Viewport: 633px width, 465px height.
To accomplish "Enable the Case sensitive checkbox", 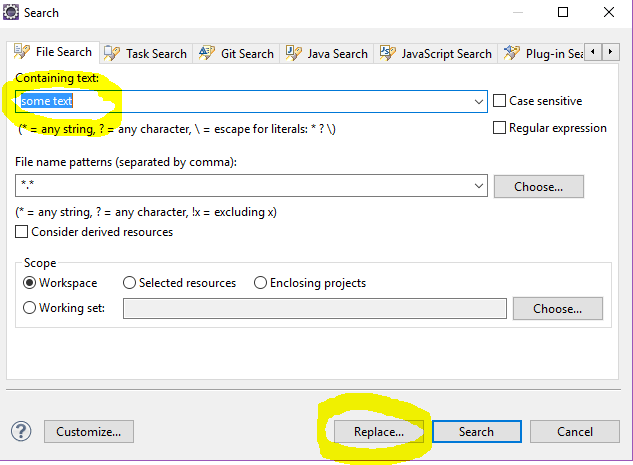I will click(499, 101).
